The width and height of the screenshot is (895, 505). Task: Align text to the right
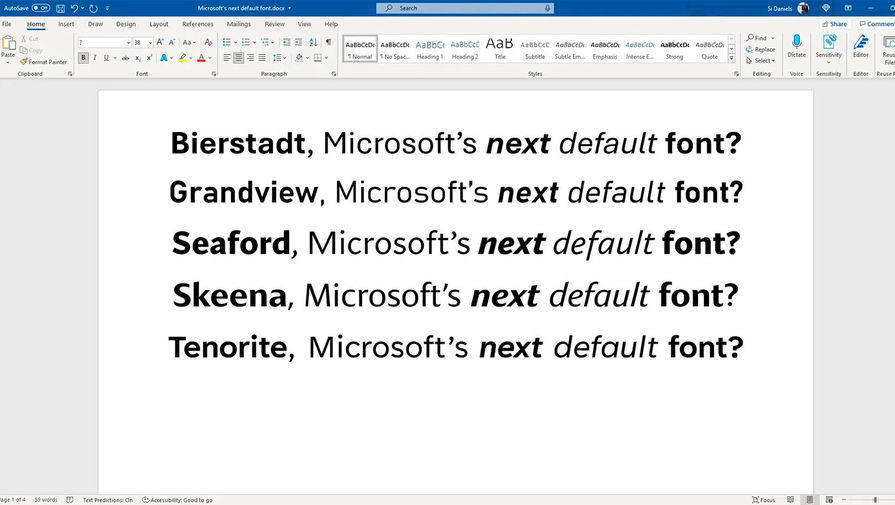point(250,58)
